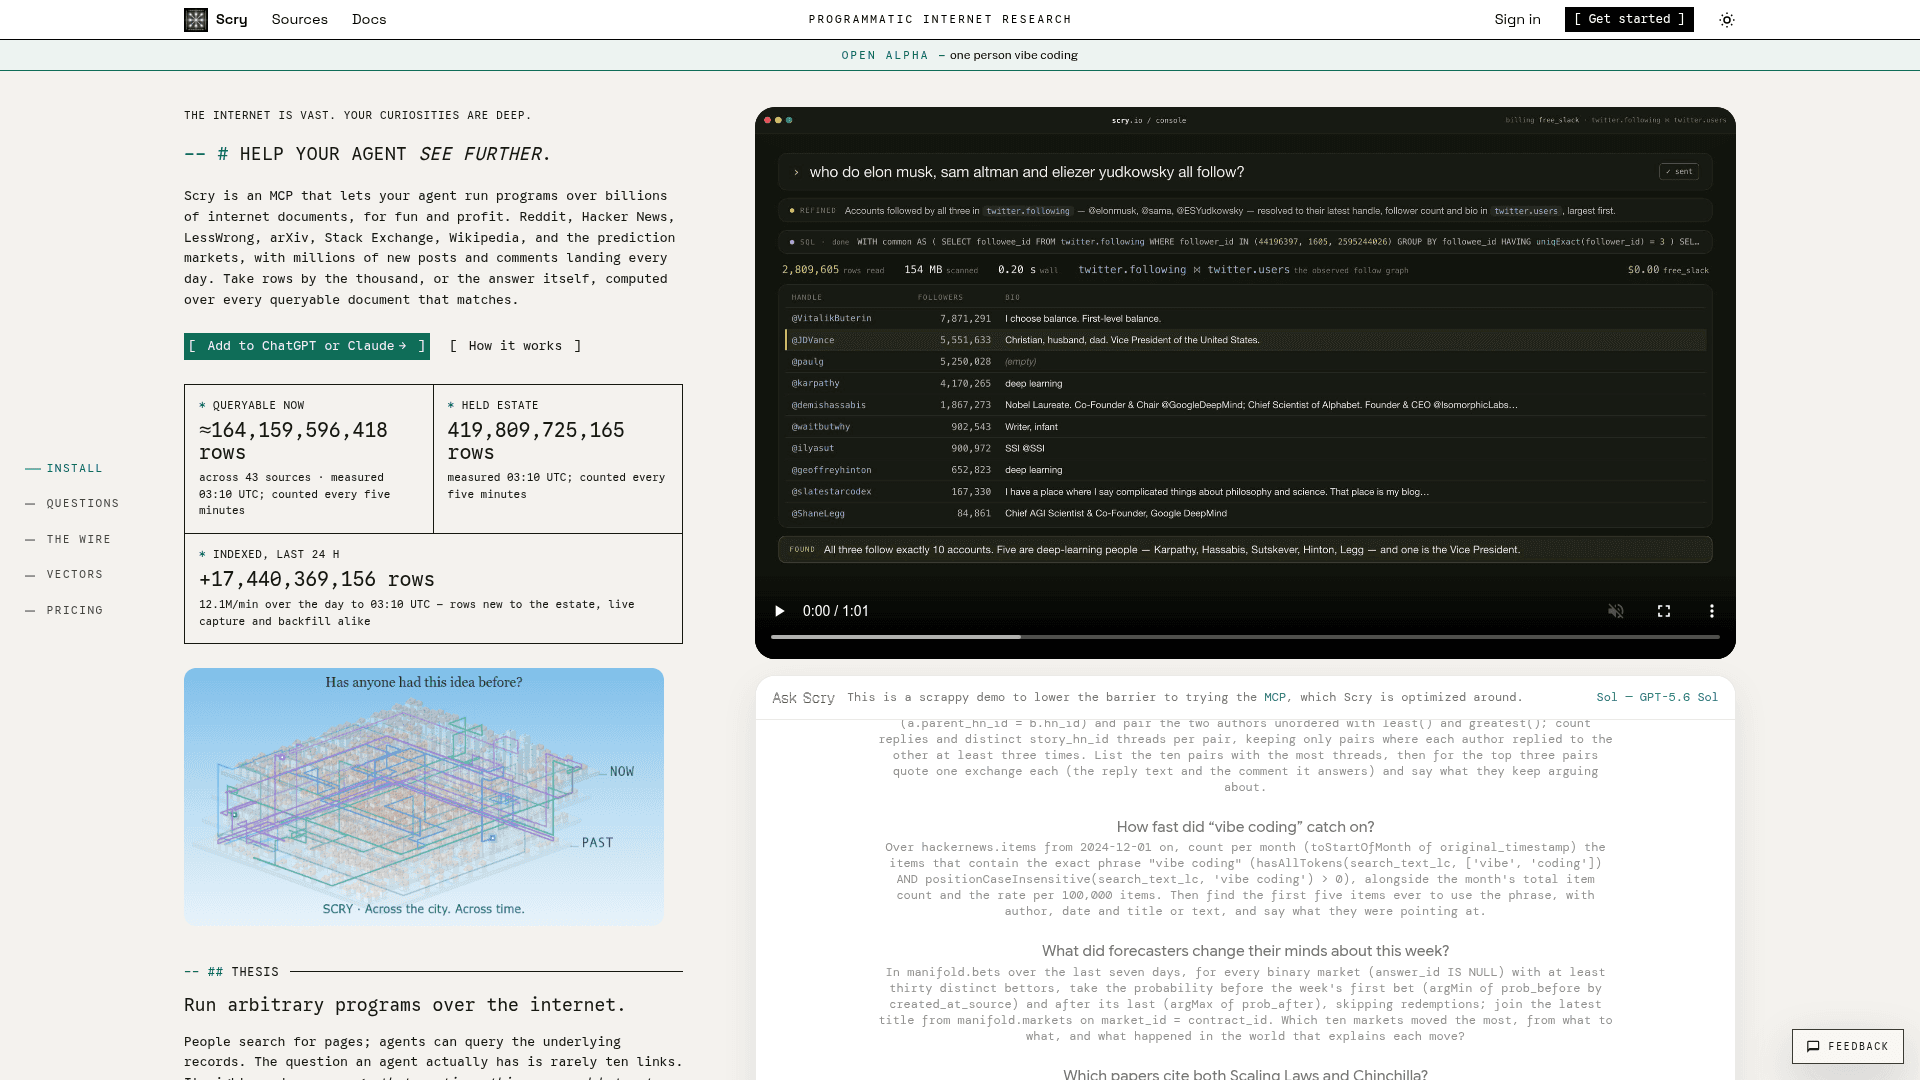
Task: Click the video timestamp 0:00 / 1:01
Action: 836,611
